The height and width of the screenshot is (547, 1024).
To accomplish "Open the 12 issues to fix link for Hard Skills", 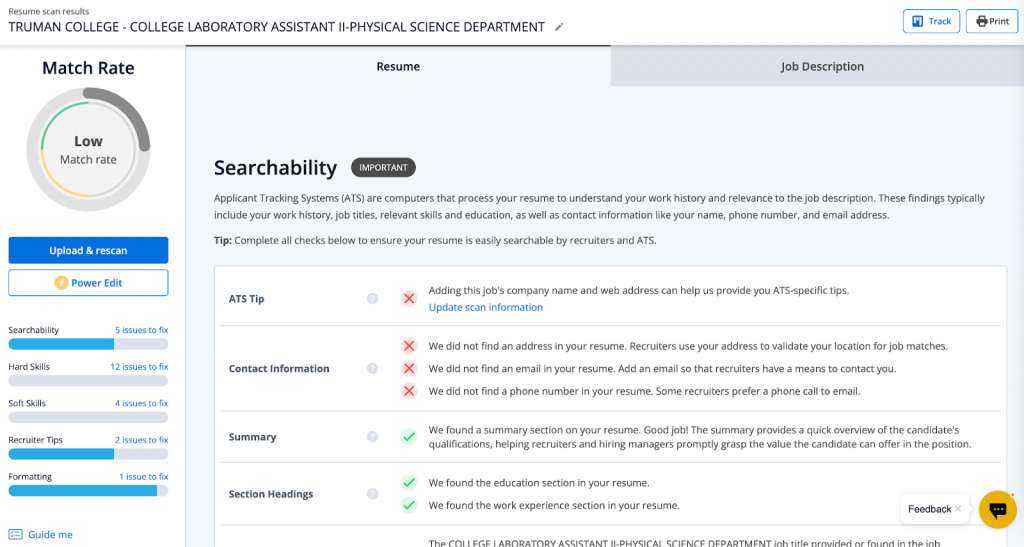I will click(139, 367).
